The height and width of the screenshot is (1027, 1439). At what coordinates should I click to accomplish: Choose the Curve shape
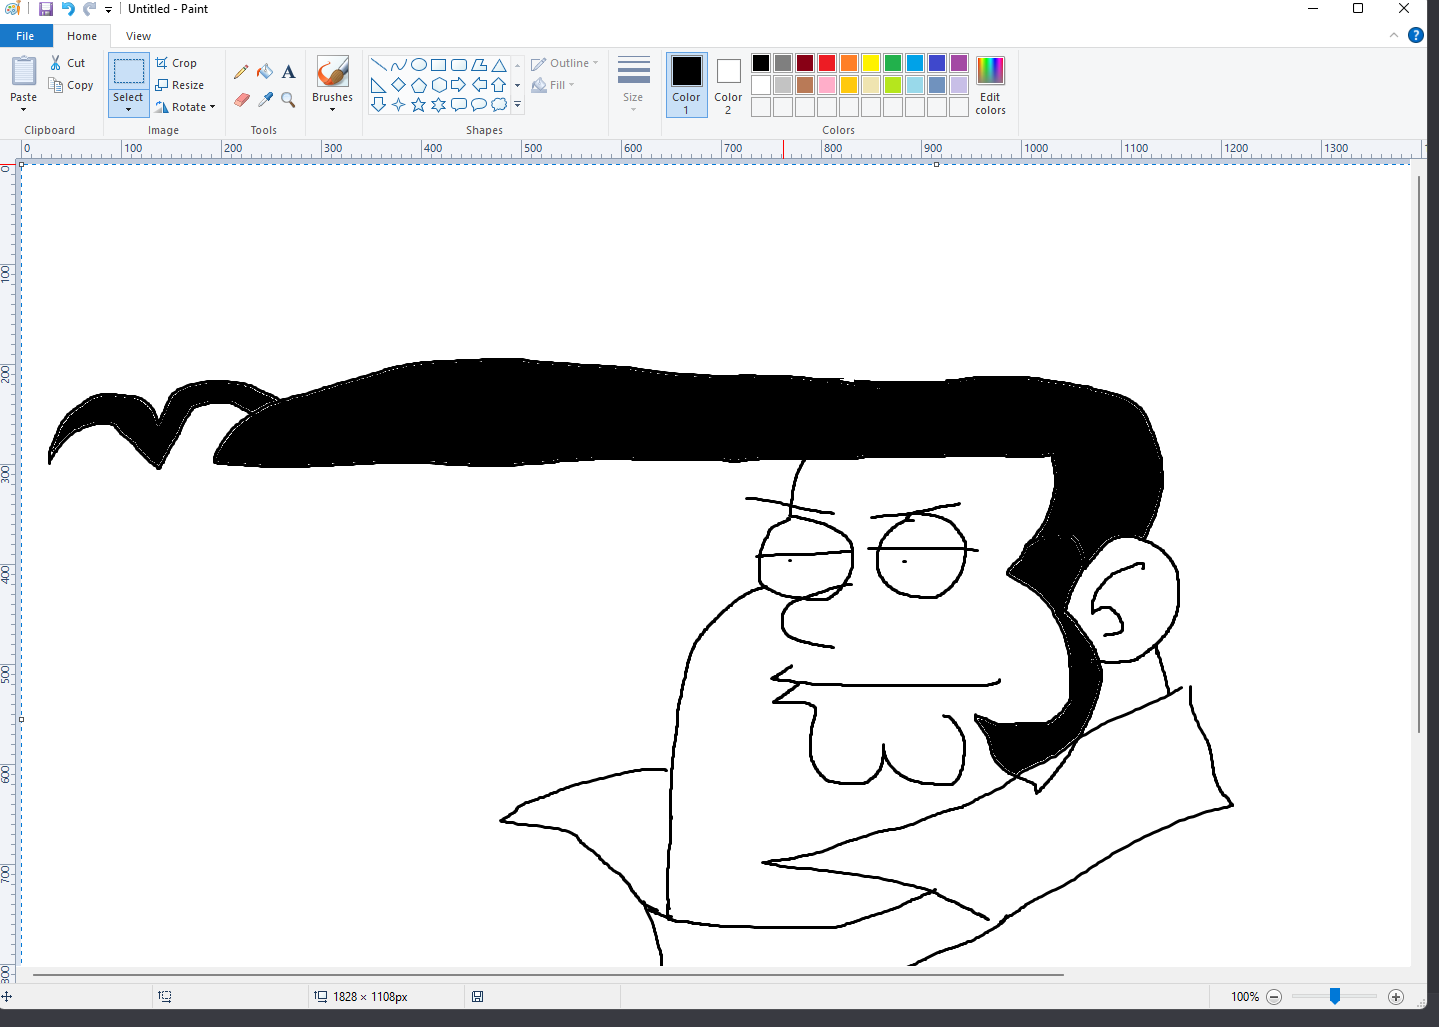tap(398, 65)
